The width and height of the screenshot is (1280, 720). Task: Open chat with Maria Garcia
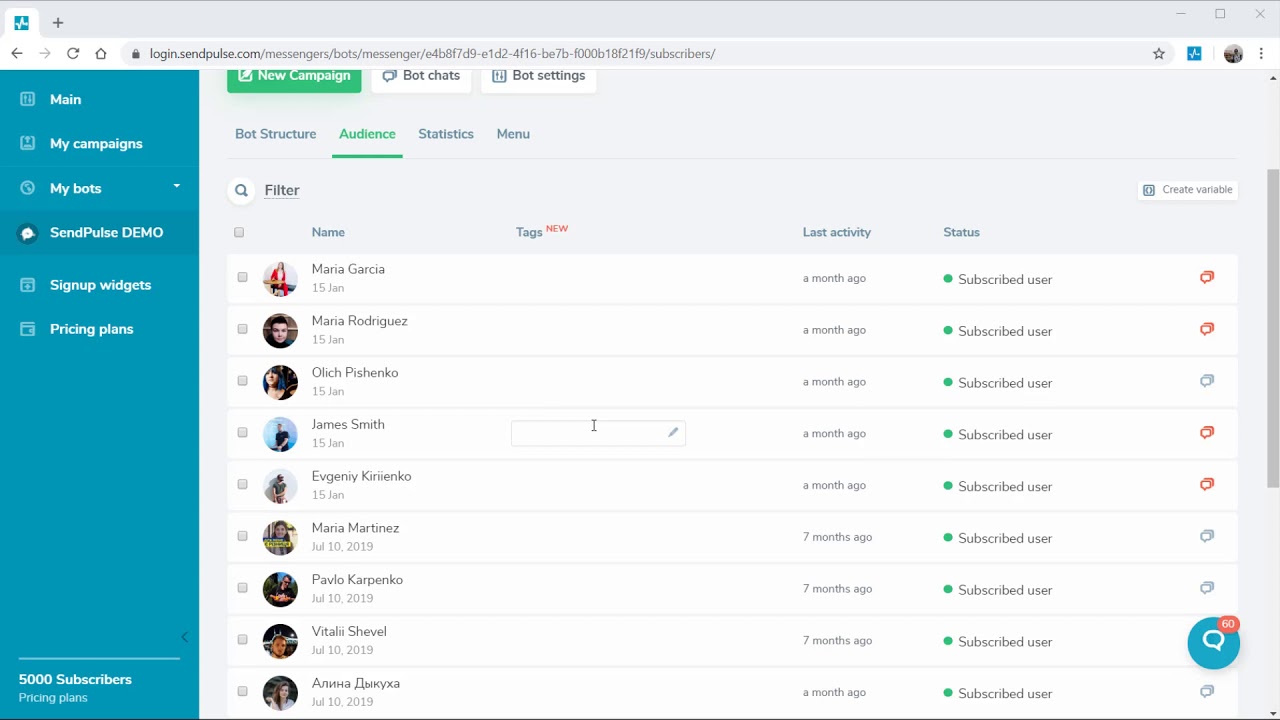[1207, 277]
